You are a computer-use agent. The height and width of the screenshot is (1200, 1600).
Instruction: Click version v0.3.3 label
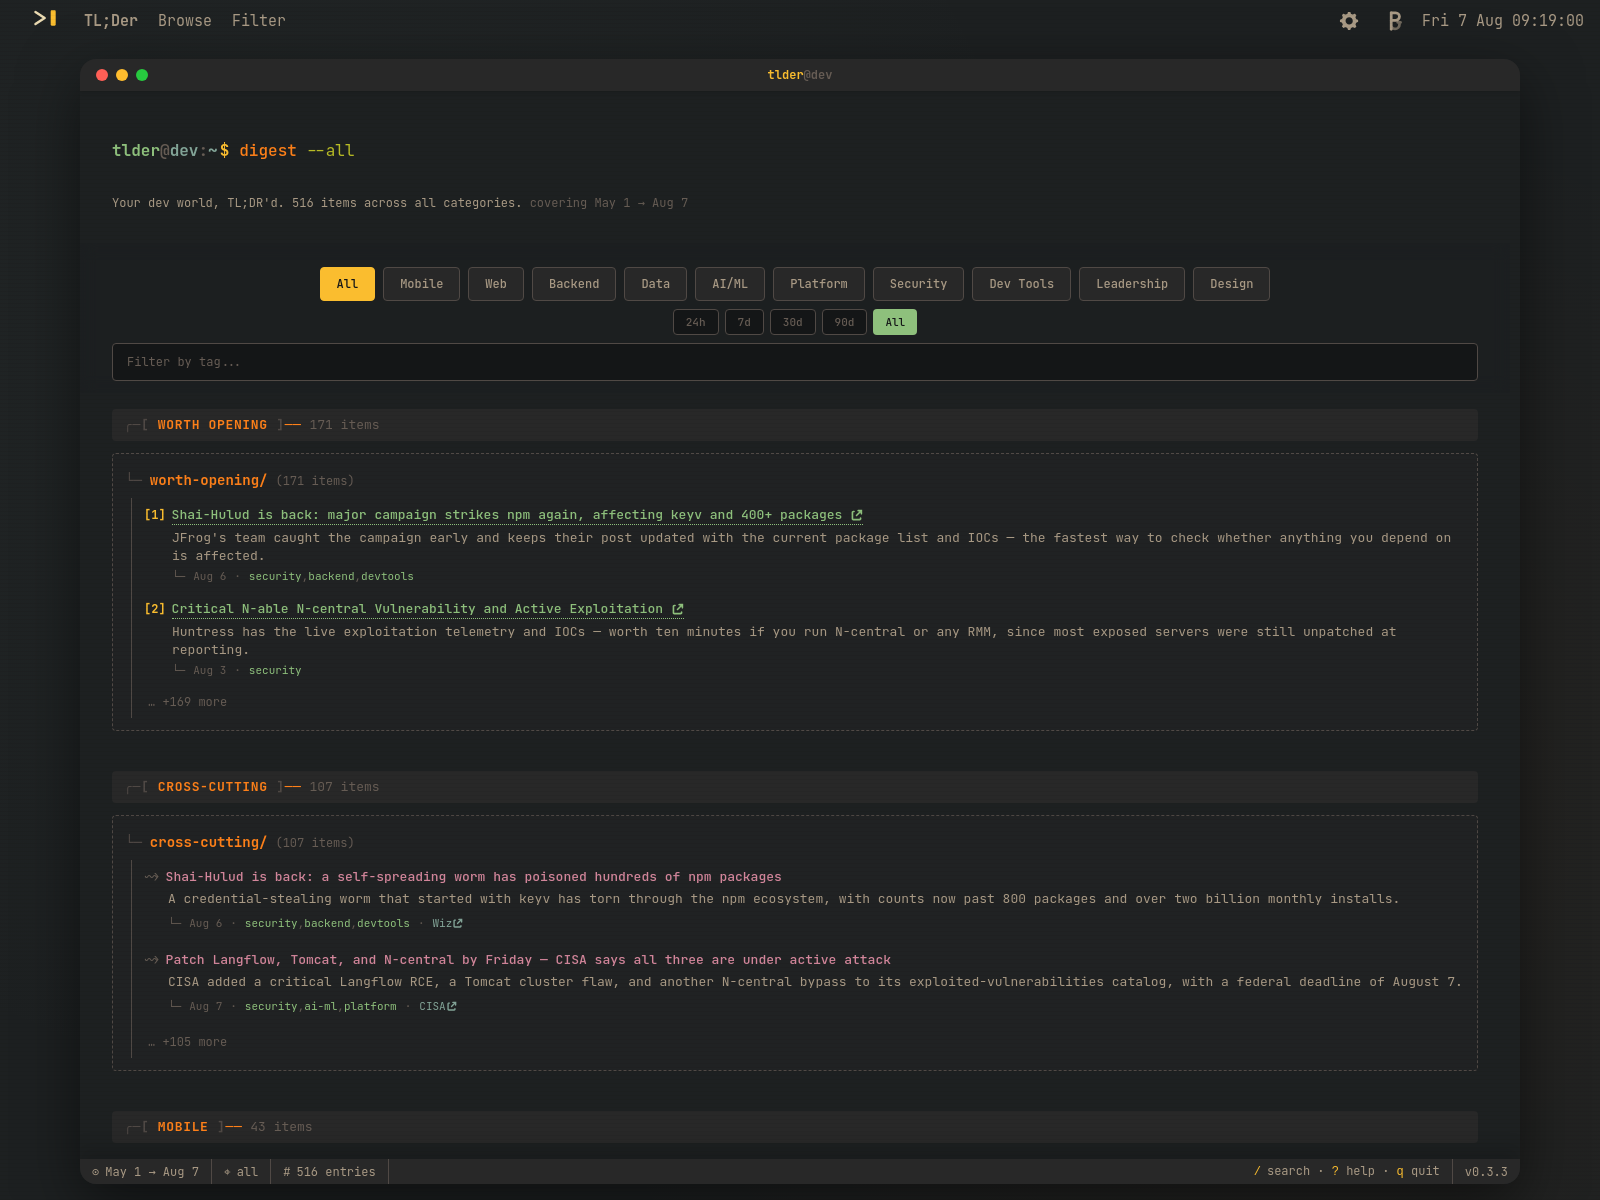(x=1486, y=1172)
